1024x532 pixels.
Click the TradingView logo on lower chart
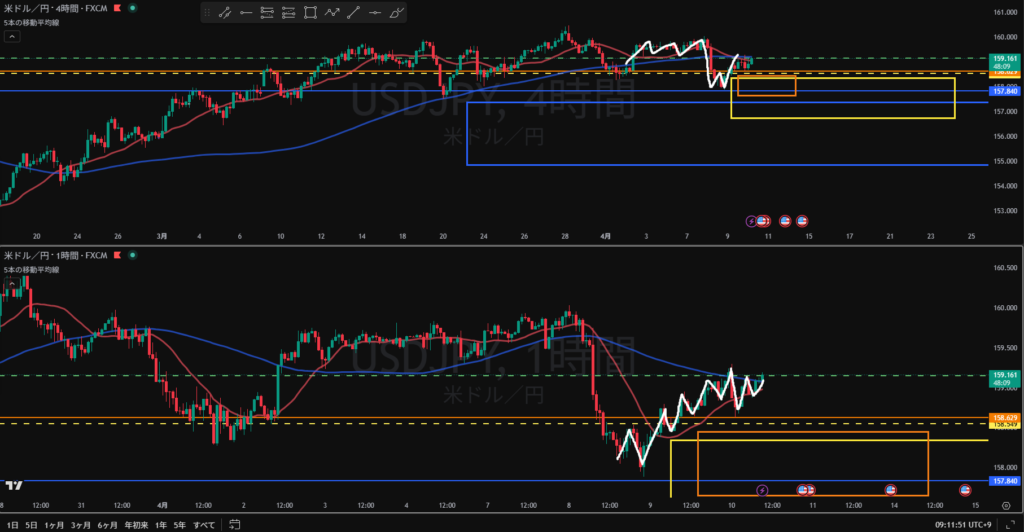click(13, 486)
